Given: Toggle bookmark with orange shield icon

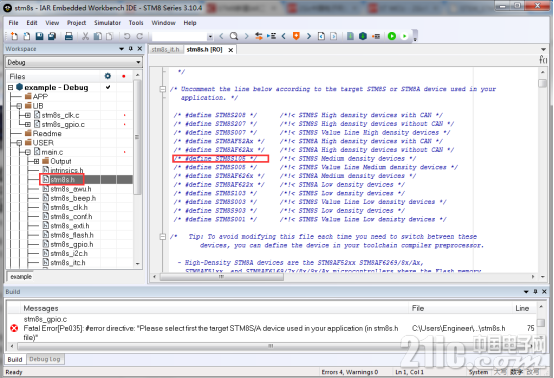Looking at the screenshot, I should point(296,36).
